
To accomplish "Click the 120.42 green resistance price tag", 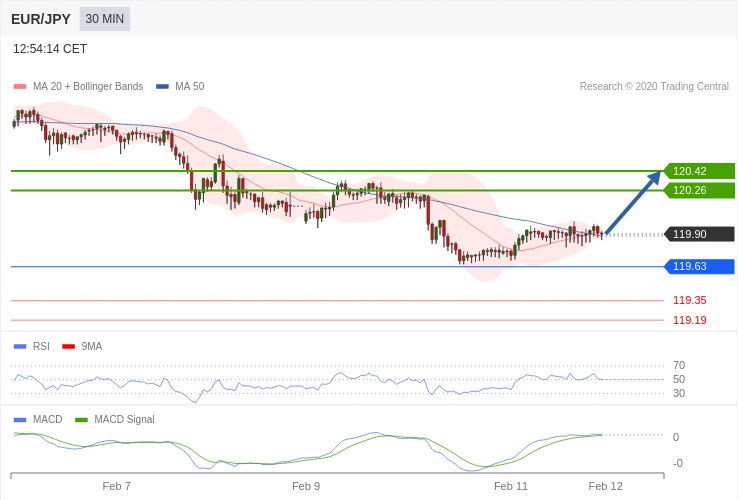I will 698,171.
